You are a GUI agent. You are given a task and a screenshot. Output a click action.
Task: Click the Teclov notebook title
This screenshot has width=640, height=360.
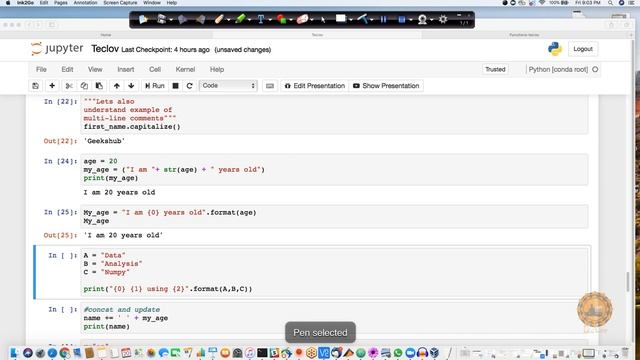pos(105,49)
